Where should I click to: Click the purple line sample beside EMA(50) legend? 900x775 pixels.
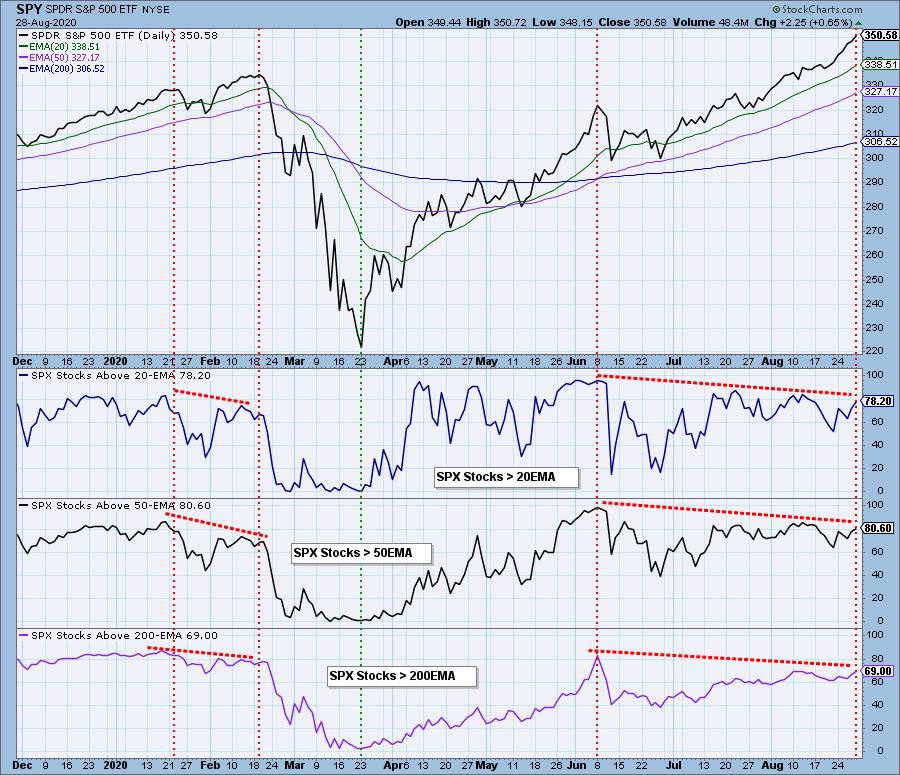(24, 57)
